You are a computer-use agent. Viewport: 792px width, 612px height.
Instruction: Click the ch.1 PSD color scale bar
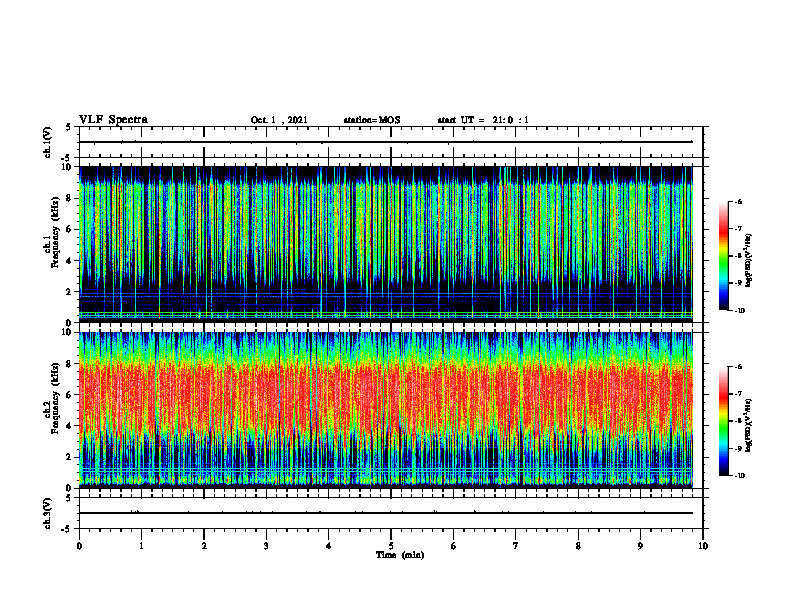click(723, 256)
